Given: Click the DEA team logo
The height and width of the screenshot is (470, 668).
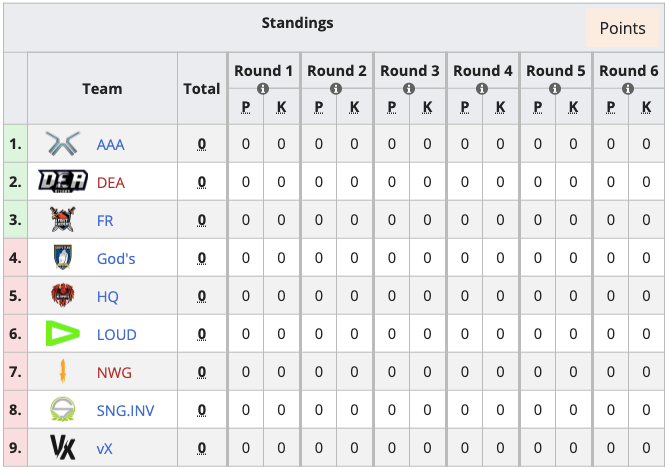Looking at the screenshot, I should pyautogui.click(x=63, y=181).
